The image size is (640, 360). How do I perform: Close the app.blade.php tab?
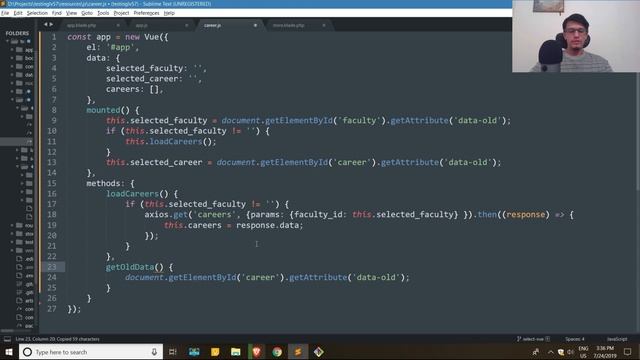118,25
